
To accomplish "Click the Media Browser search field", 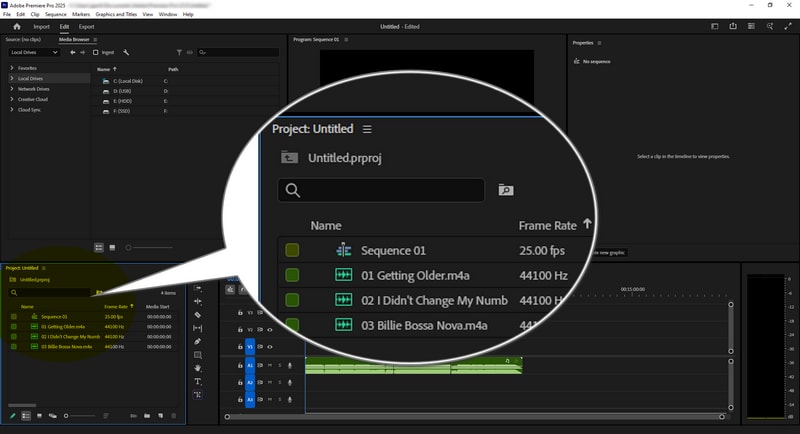I will click(x=238, y=53).
